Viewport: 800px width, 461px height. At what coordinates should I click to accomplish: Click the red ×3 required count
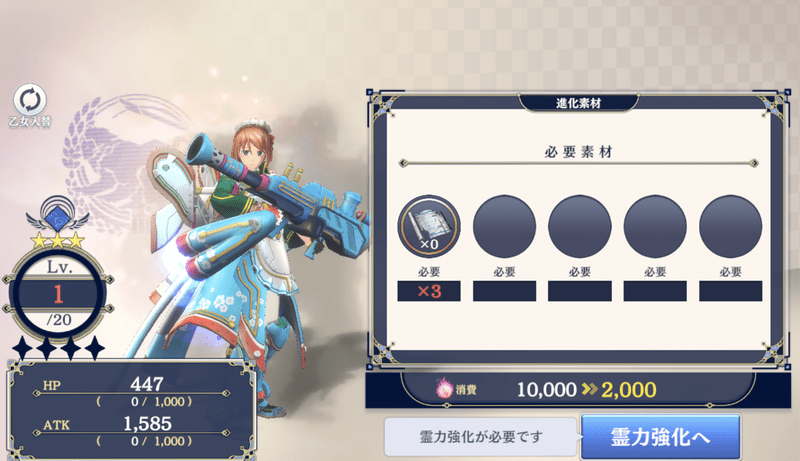429,291
